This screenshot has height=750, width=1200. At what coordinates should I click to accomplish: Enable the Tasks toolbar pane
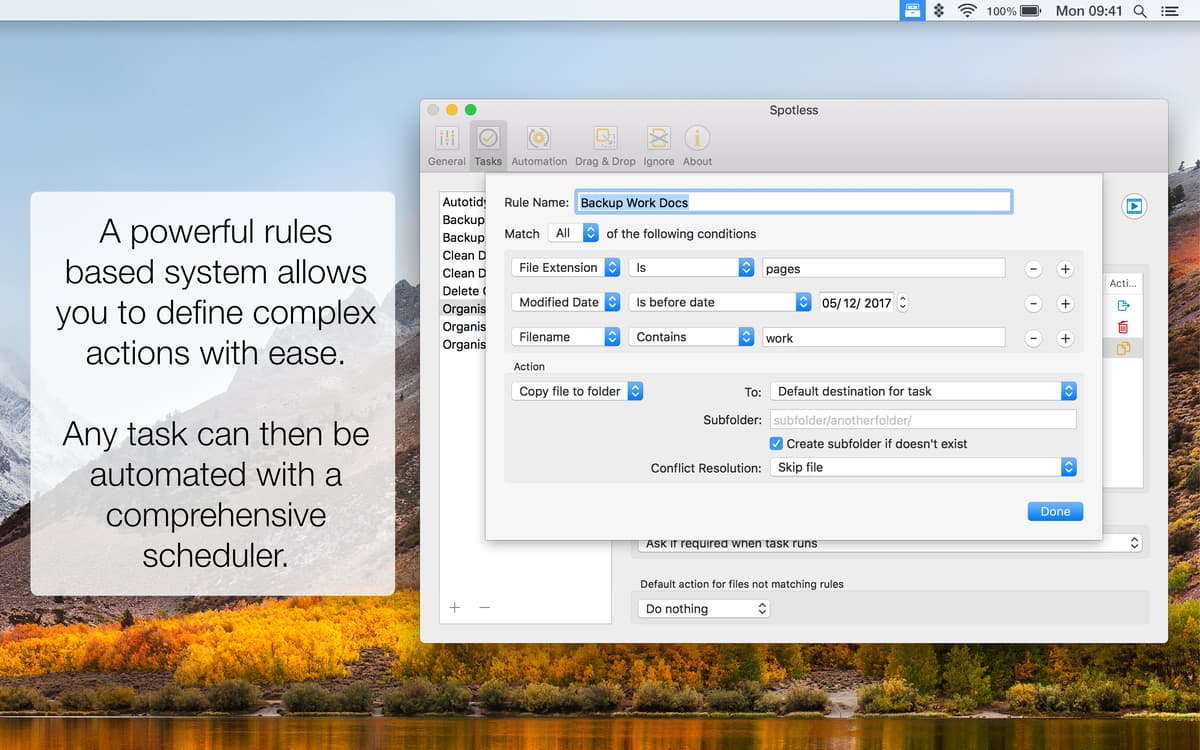tap(488, 143)
